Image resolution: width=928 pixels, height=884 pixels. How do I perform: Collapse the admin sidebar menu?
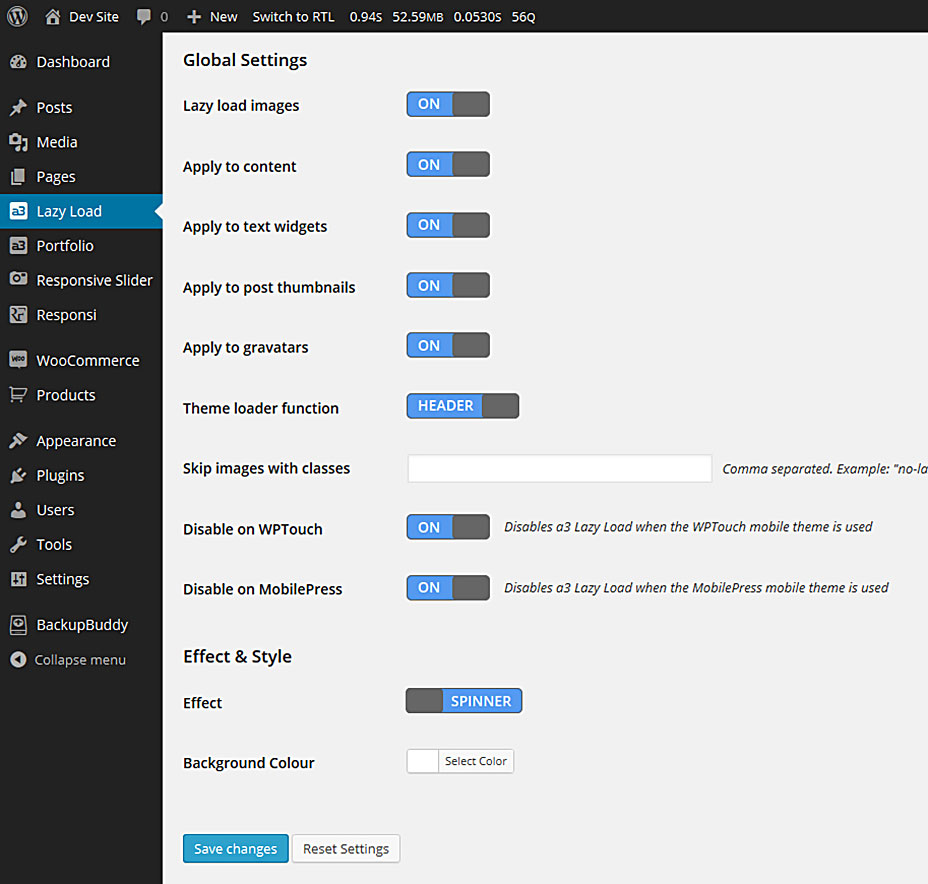click(68, 660)
